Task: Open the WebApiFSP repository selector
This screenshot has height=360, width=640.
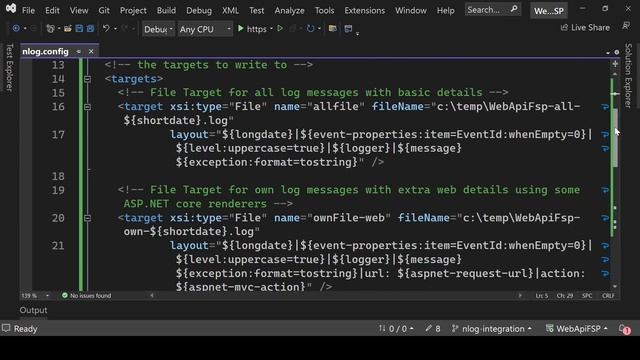Action: pyautogui.click(x=577, y=329)
